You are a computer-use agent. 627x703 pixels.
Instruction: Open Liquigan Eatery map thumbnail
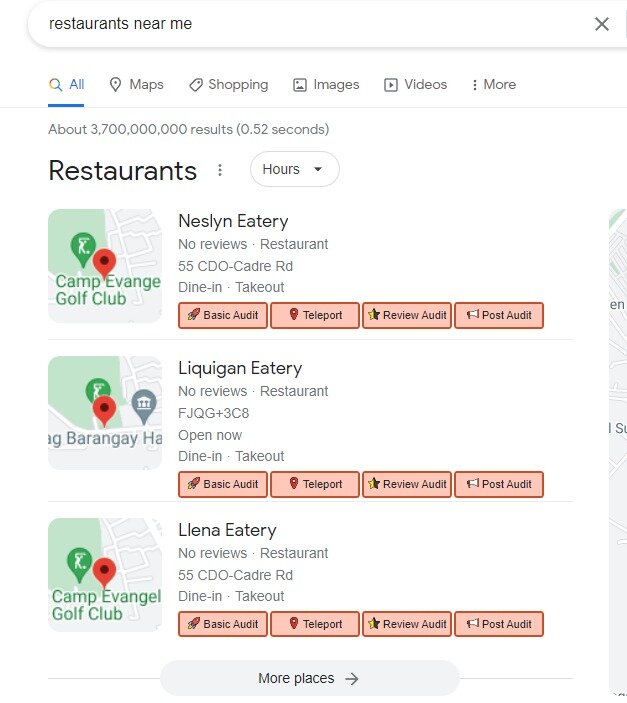[104, 413]
